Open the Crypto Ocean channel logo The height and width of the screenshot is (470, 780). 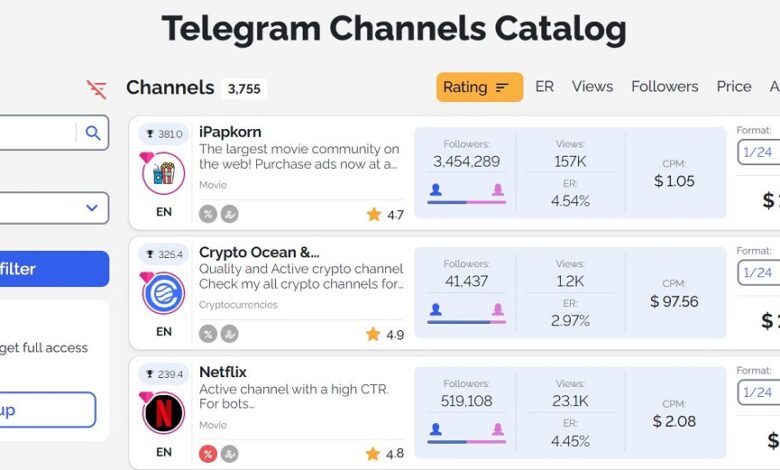(x=163, y=293)
